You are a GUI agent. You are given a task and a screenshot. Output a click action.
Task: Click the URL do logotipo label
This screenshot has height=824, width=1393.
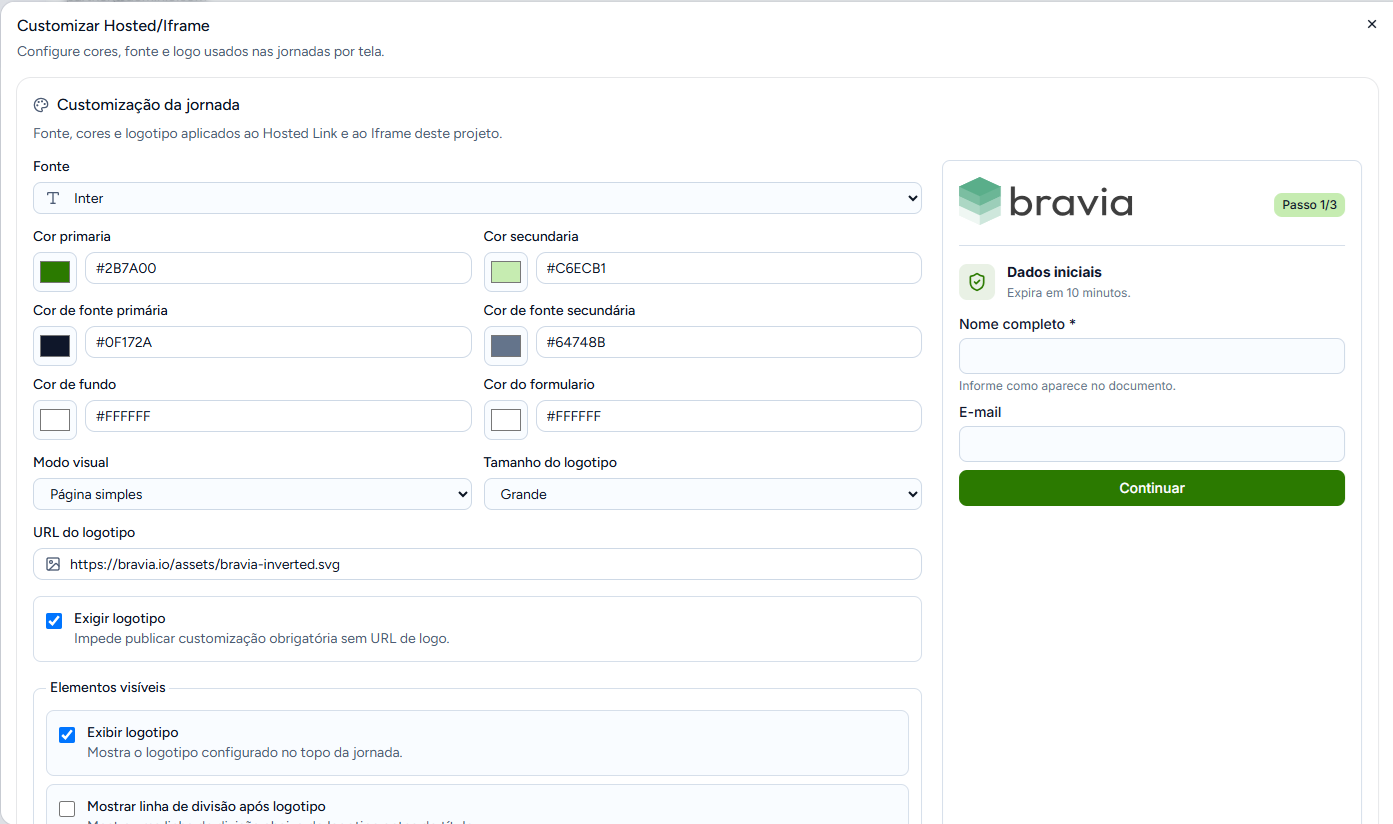pyautogui.click(x=84, y=532)
